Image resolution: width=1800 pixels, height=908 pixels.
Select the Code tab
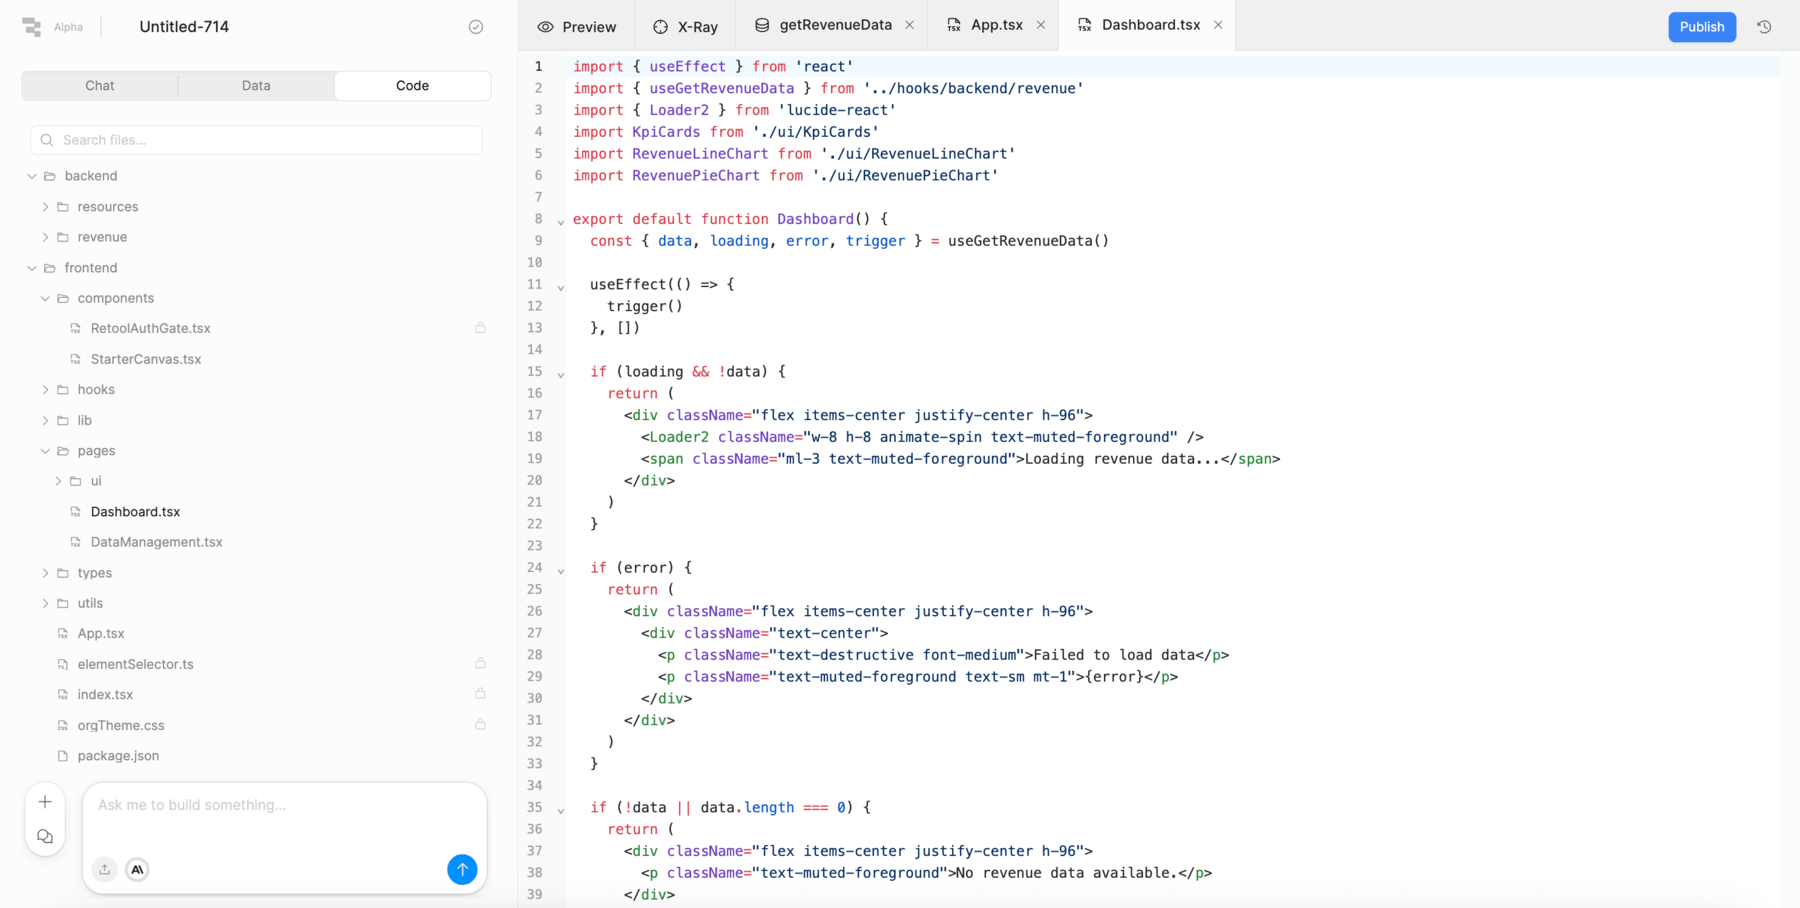point(412,86)
